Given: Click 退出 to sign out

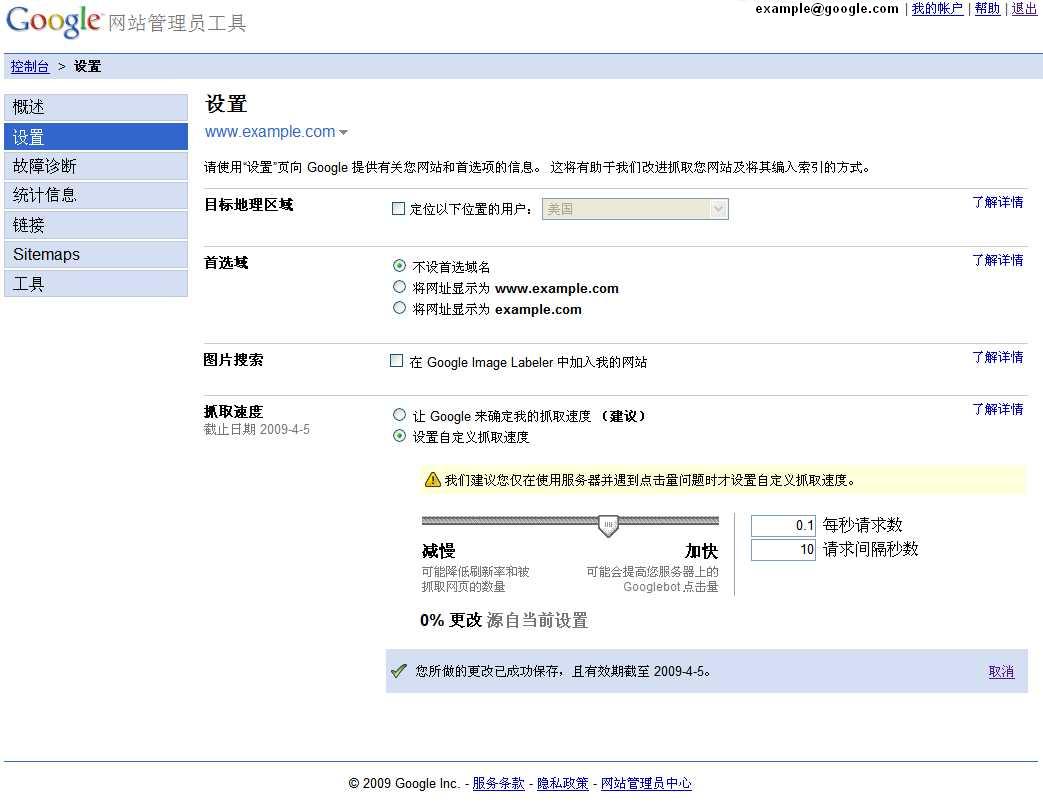Looking at the screenshot, I should point(1024,9).
